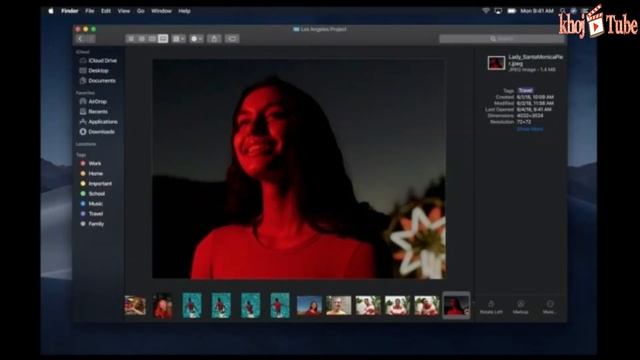Select the selected dark red last thumbnail
The height and width of the screenshot is (360, 640).
click(x=456, y=305)
